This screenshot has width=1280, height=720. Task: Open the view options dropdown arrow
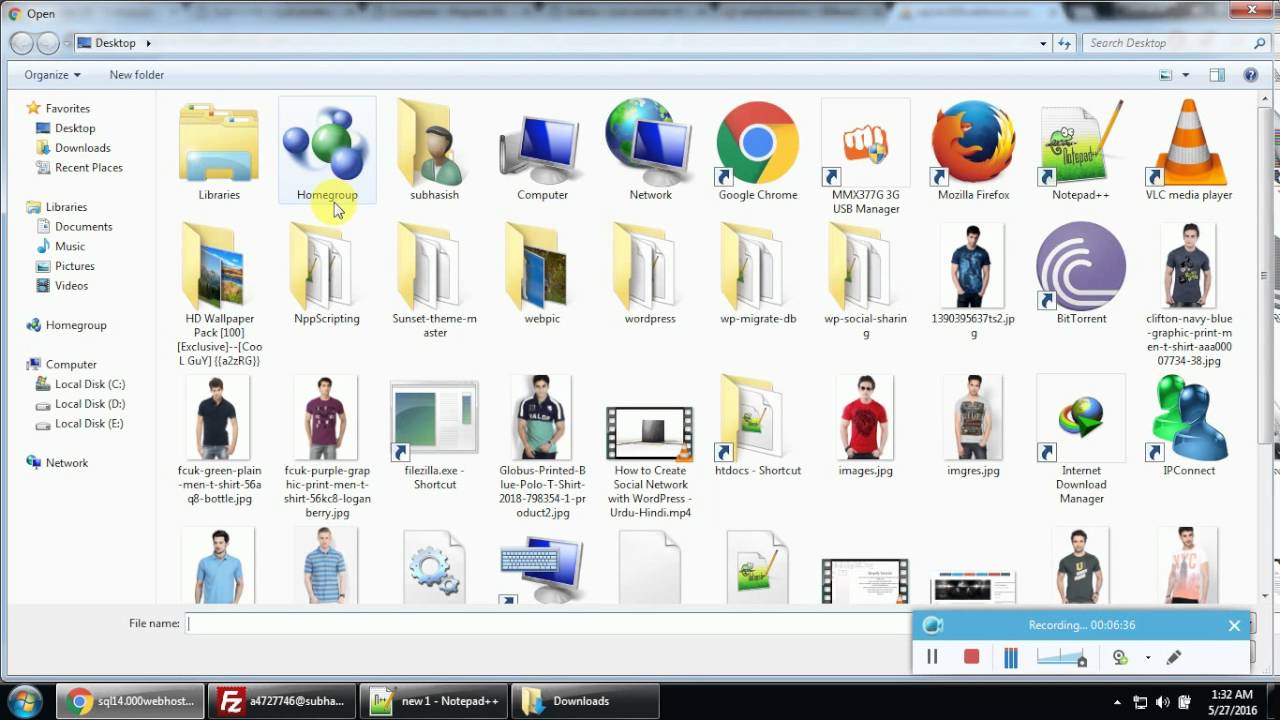point(1186,75)
